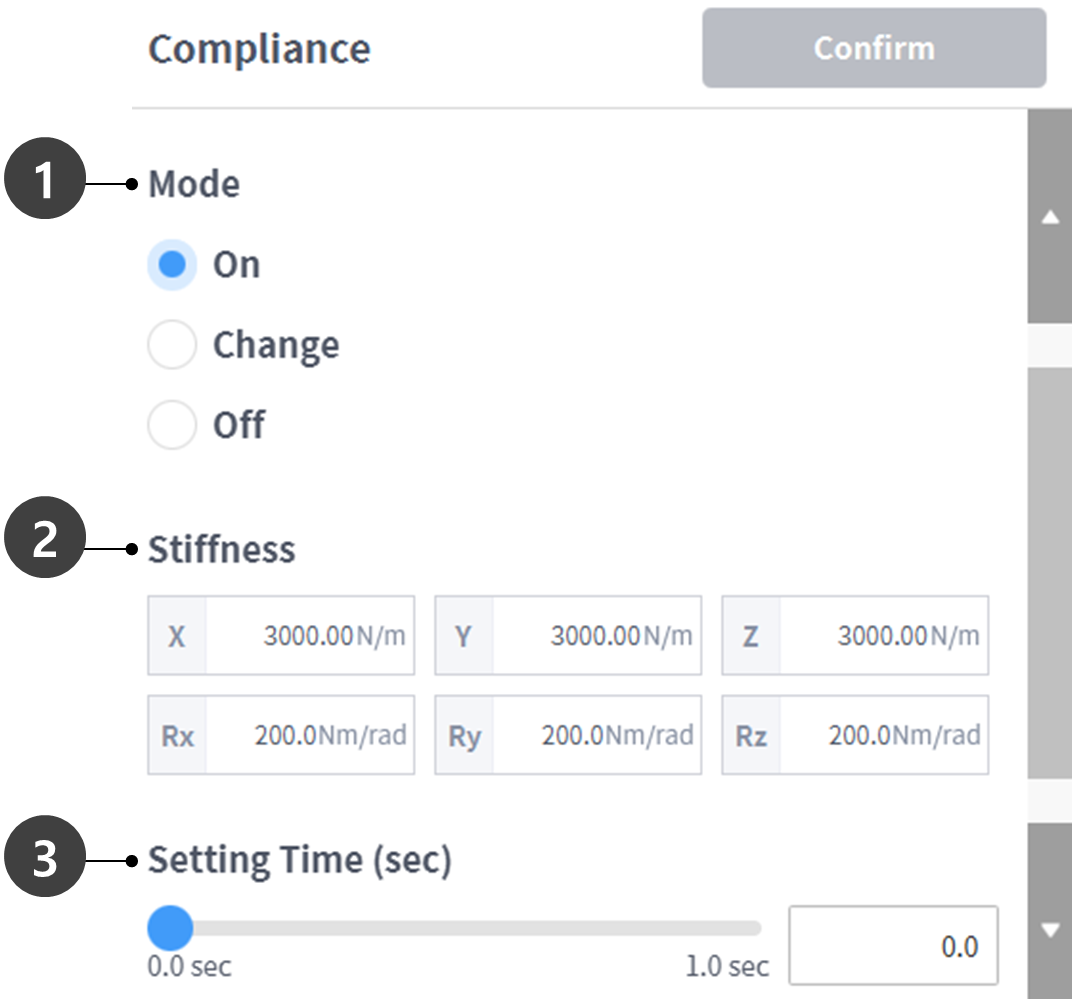
Task: Click the Rx stiffness input field
Action: [305, 736]
